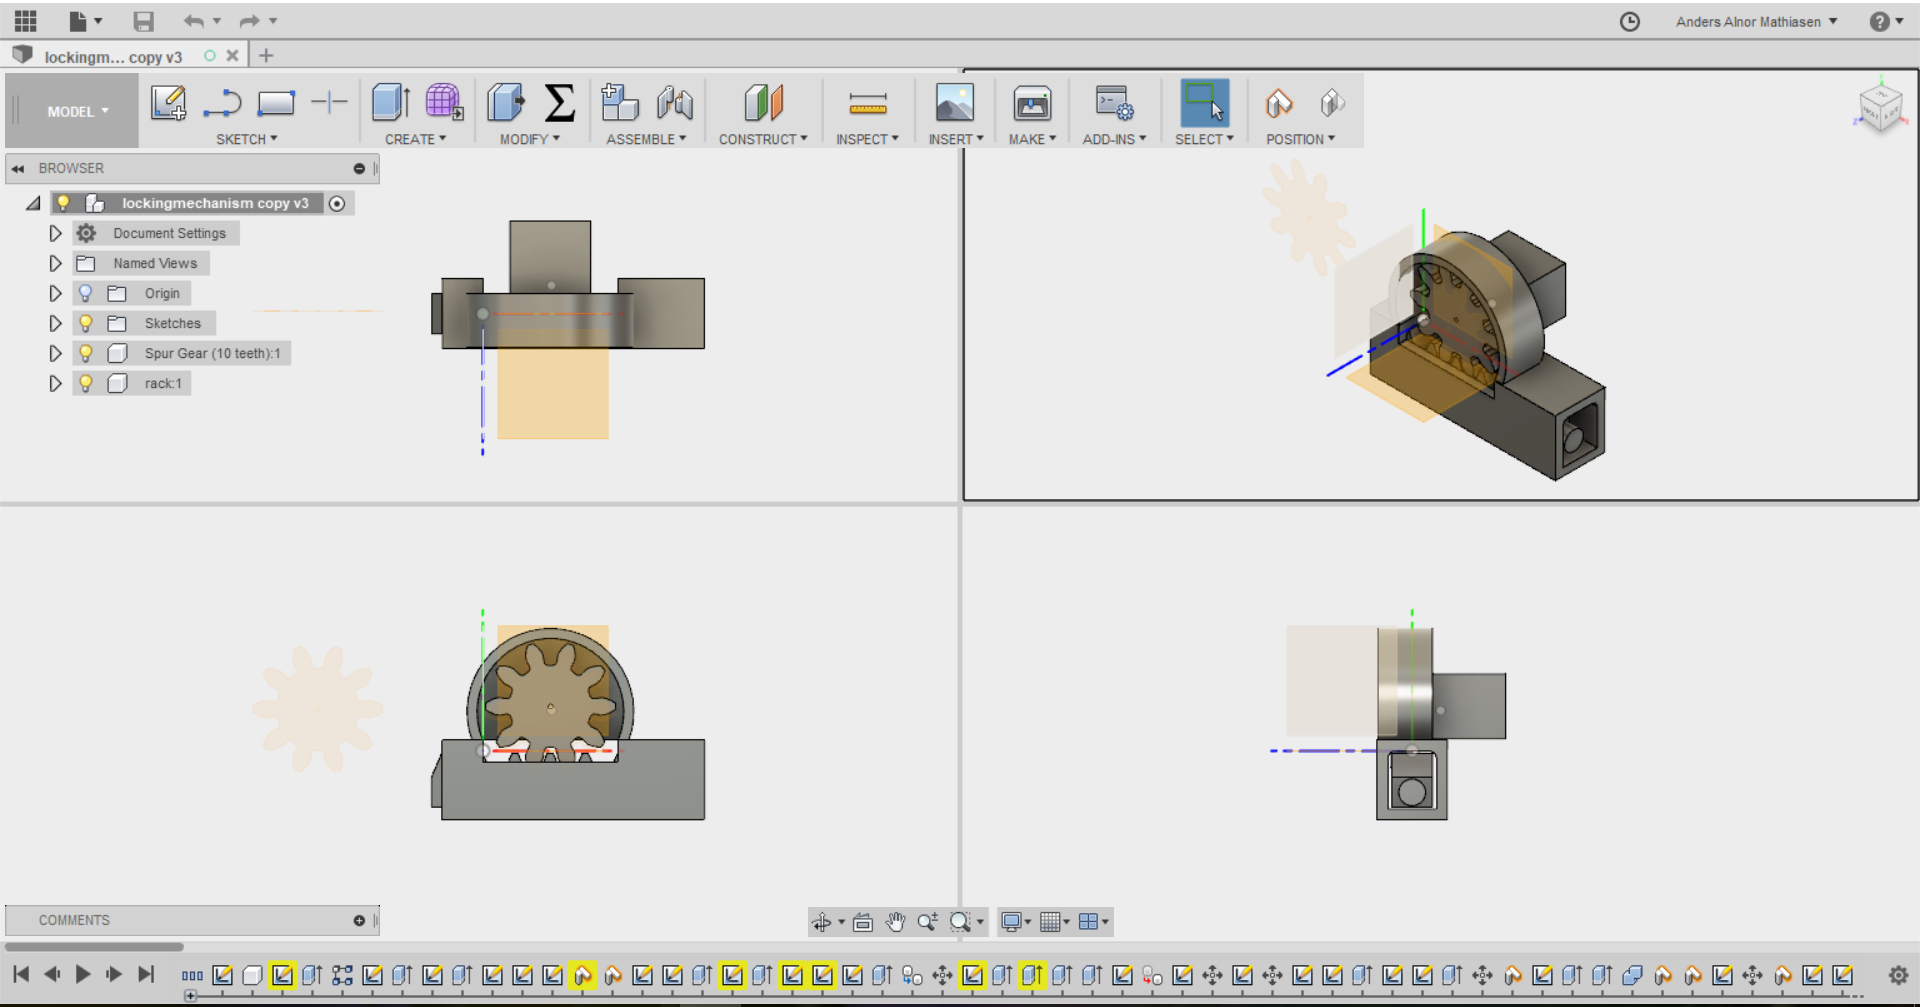Undo the last action

194,21
